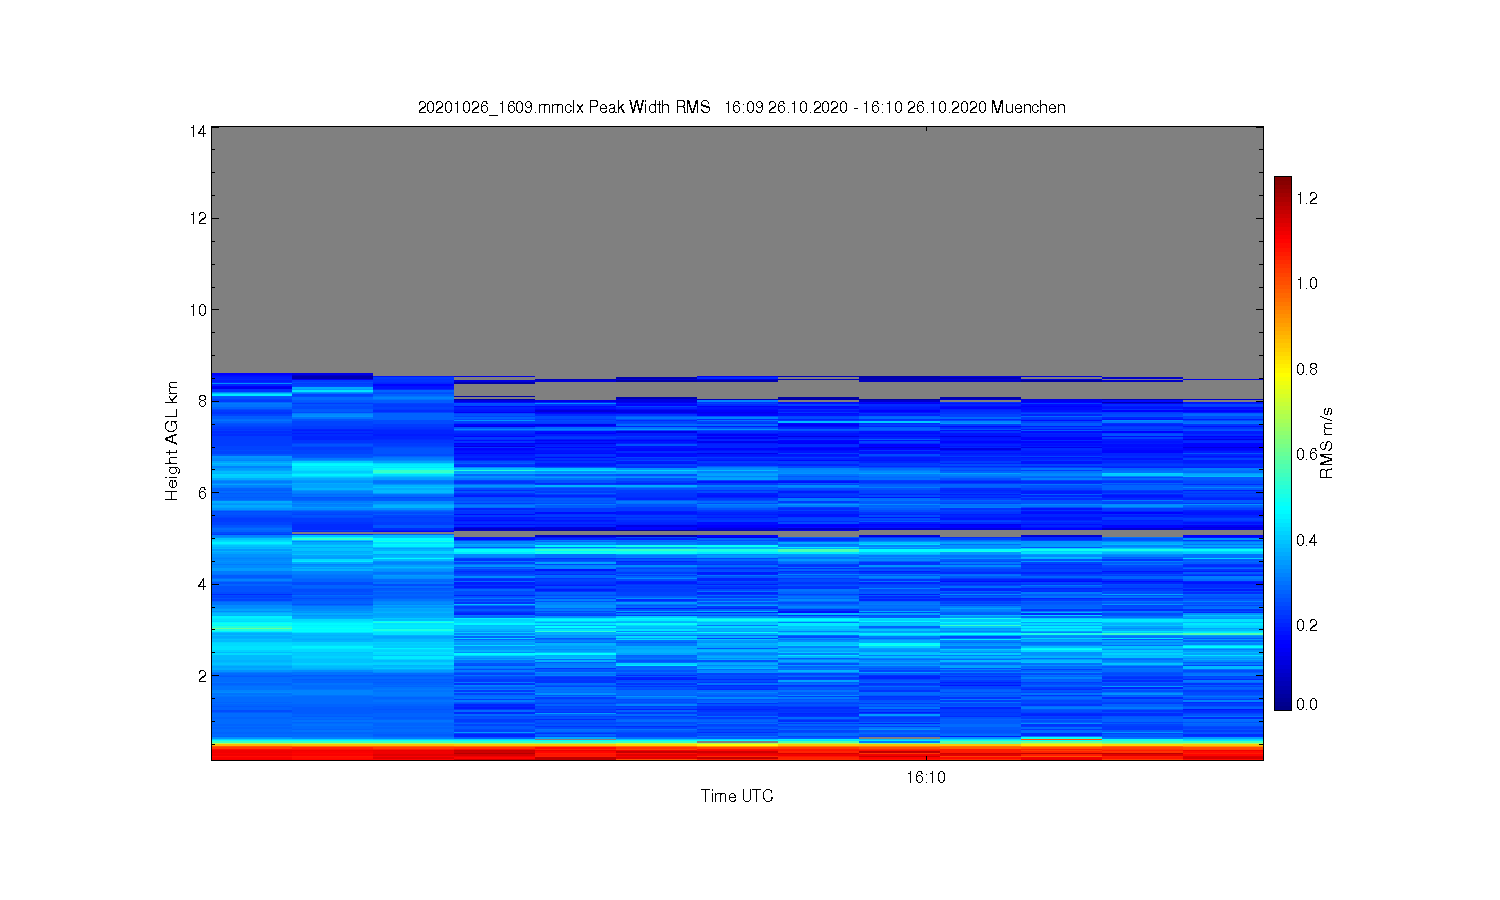Click the RMS m/s colorbar label

pyautogui.click(x=1327, y=443)
